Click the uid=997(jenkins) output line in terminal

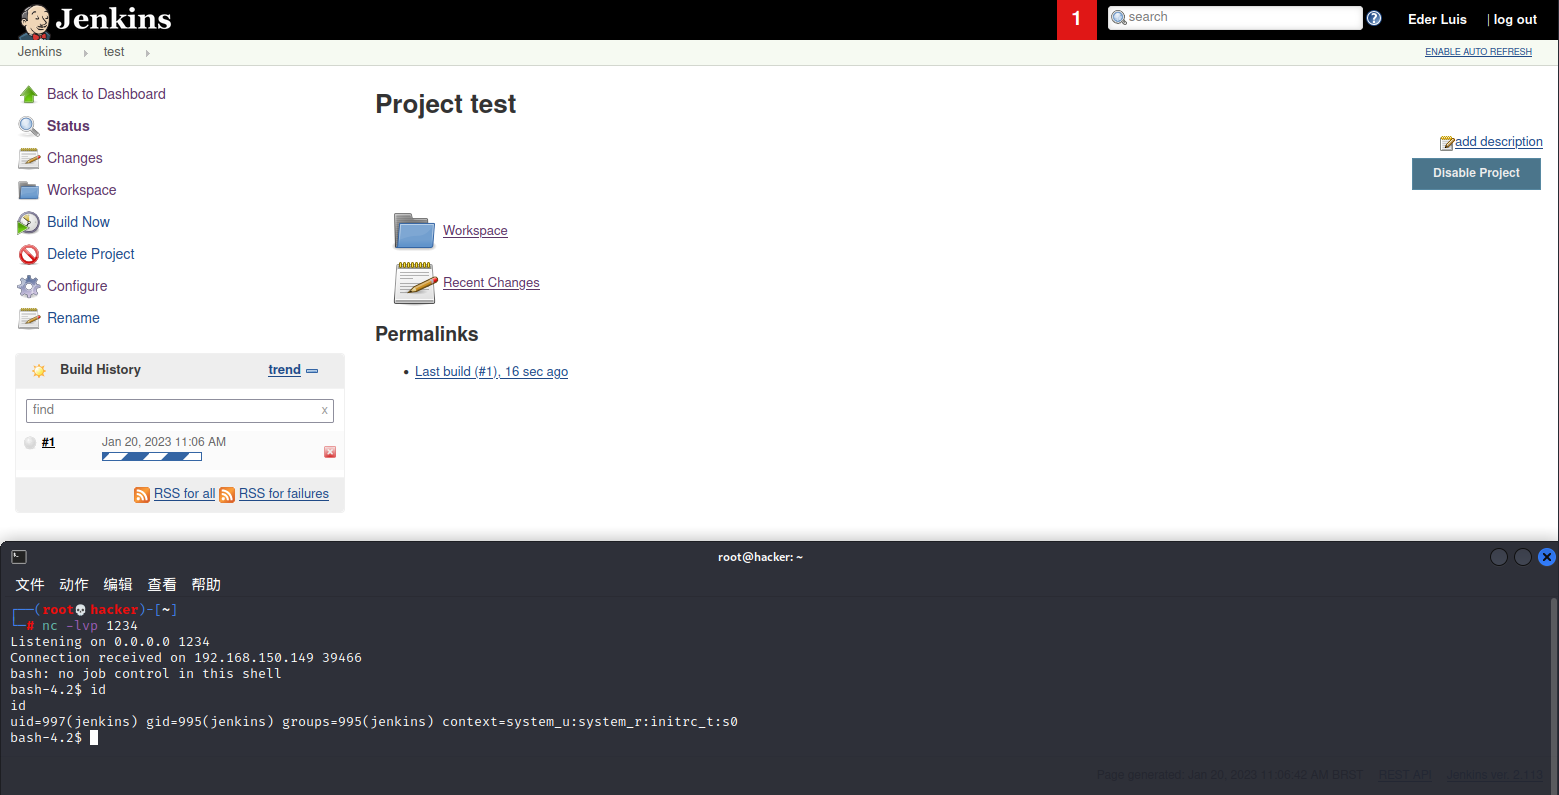point(374,722)
